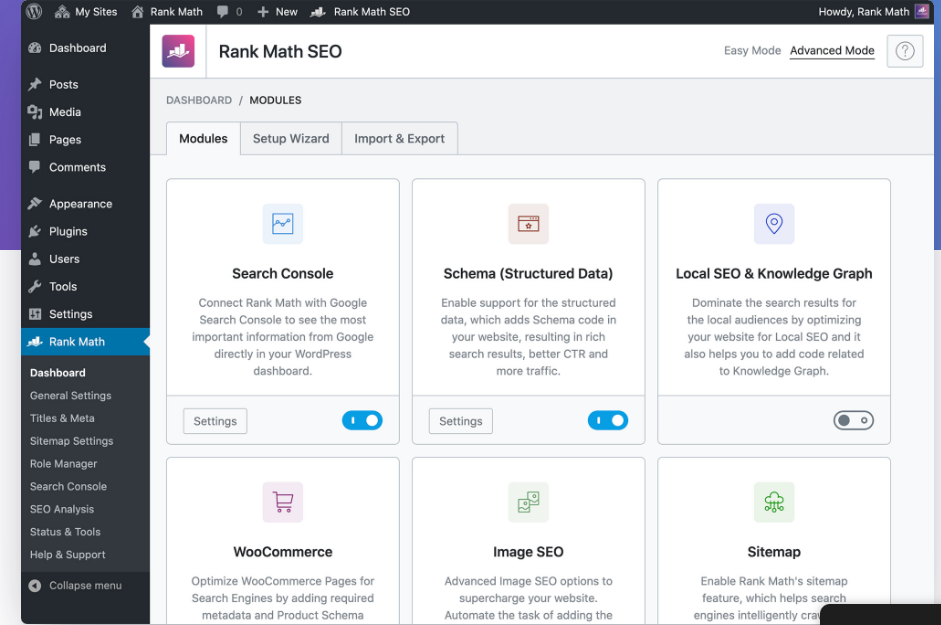Open Status & Tools submenu item
Image resolution: width=941 pixels, height=625 pixels.
(65, 532)
